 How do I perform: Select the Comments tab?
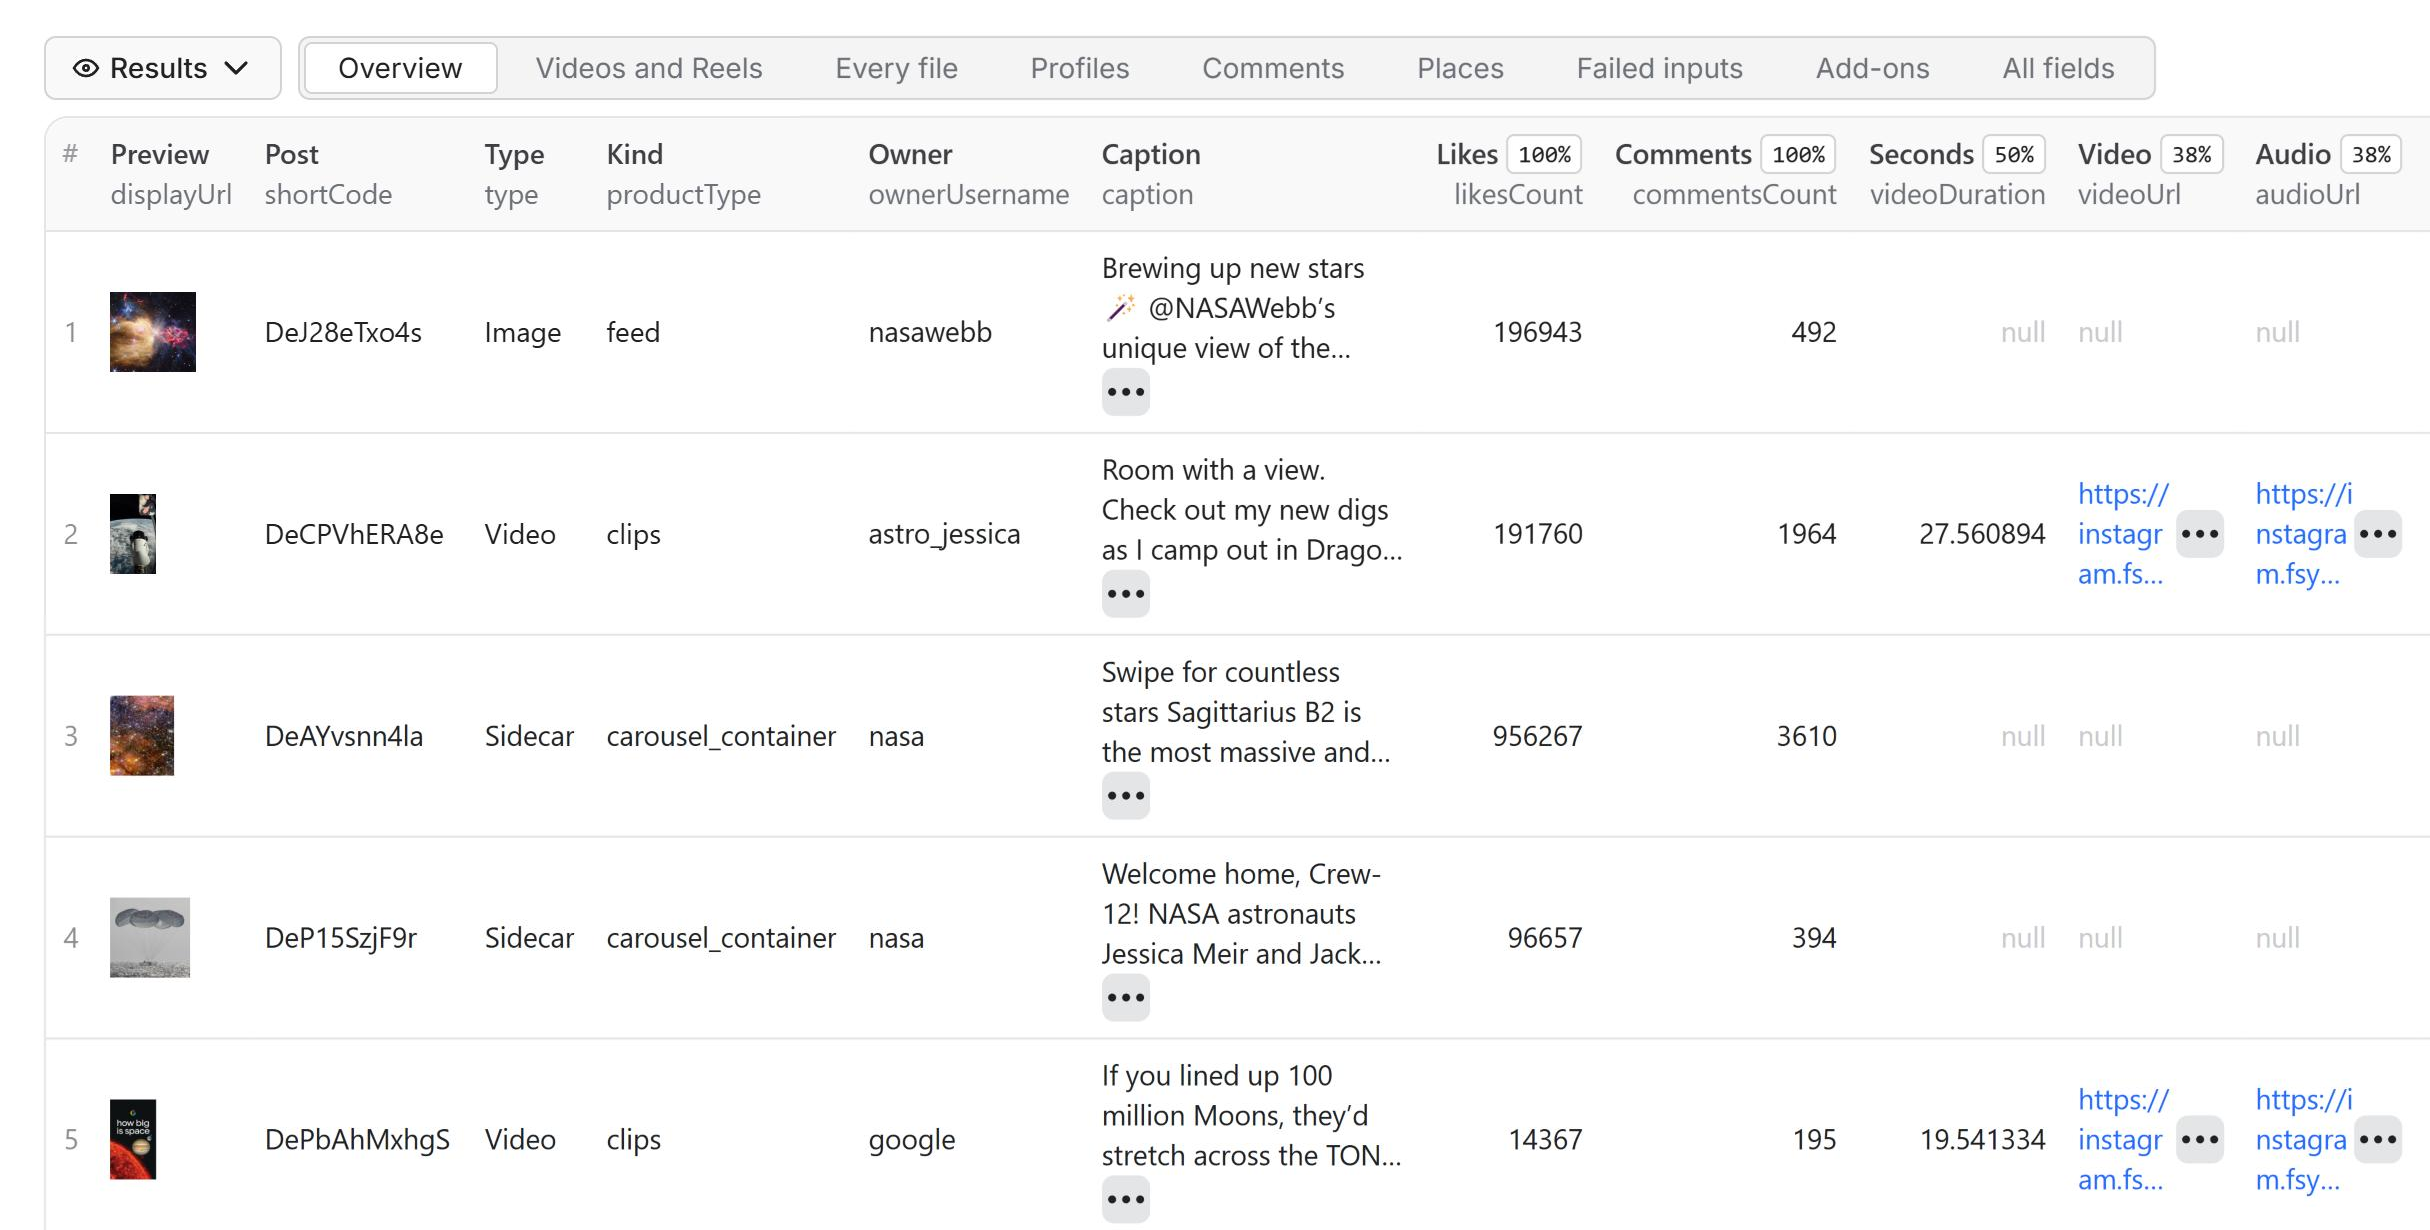point(1273,68)
